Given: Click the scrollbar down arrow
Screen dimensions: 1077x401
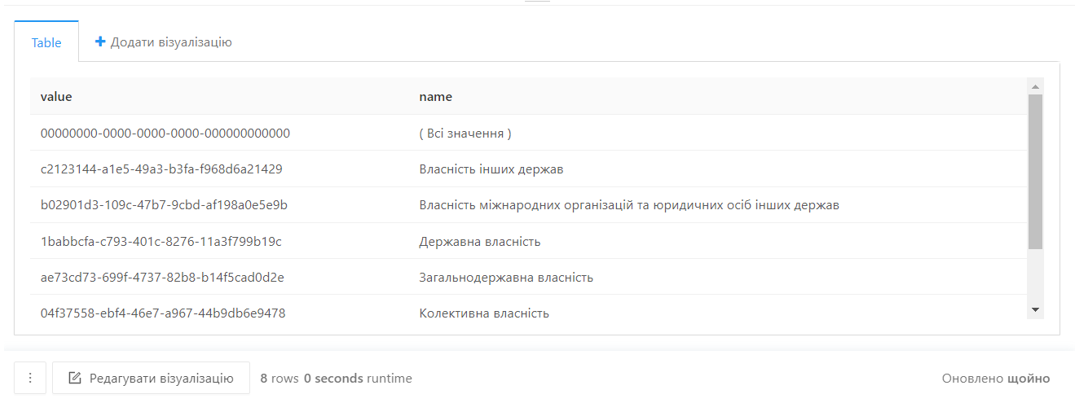Looking at the screenshot, I should pos(1035,311).
